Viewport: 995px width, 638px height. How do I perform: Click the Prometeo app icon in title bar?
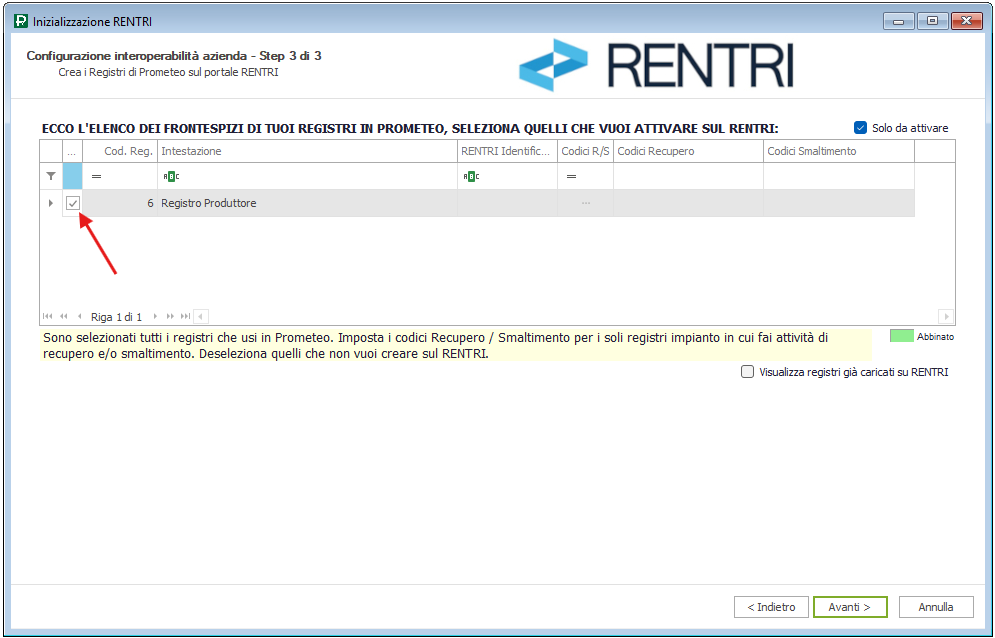(x=21, y=21)
